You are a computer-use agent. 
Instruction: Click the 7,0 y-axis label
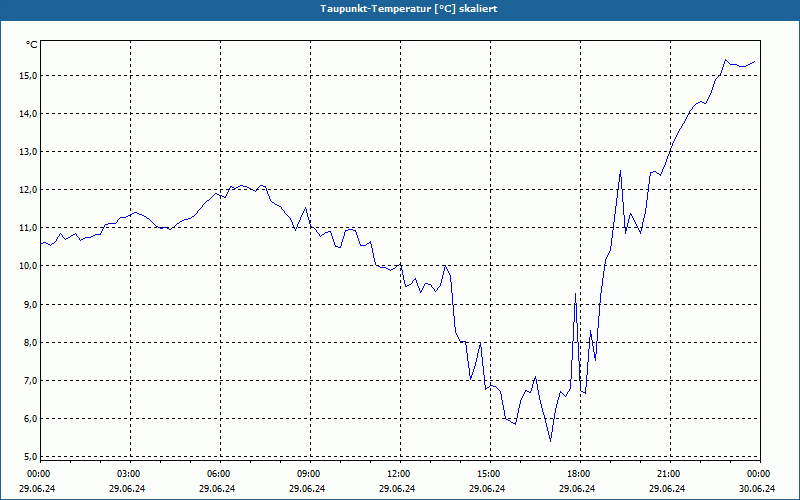pyautogui.click(x=30, y=380)
